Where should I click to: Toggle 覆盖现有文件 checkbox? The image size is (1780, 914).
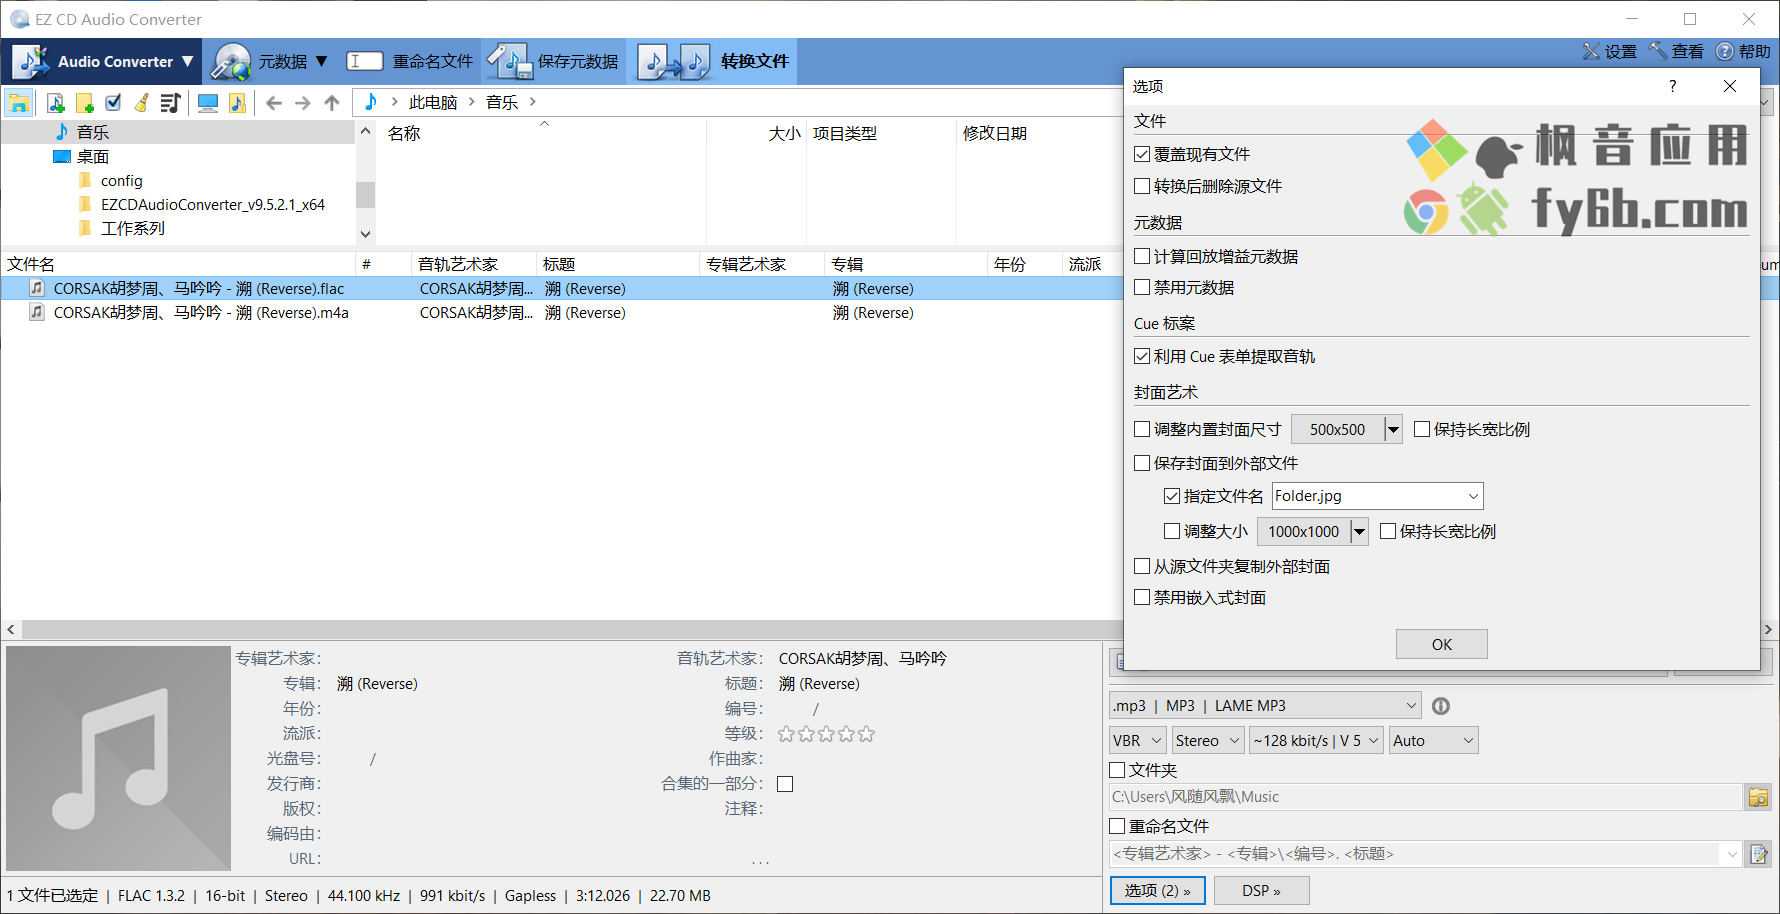coord(1142,154)
